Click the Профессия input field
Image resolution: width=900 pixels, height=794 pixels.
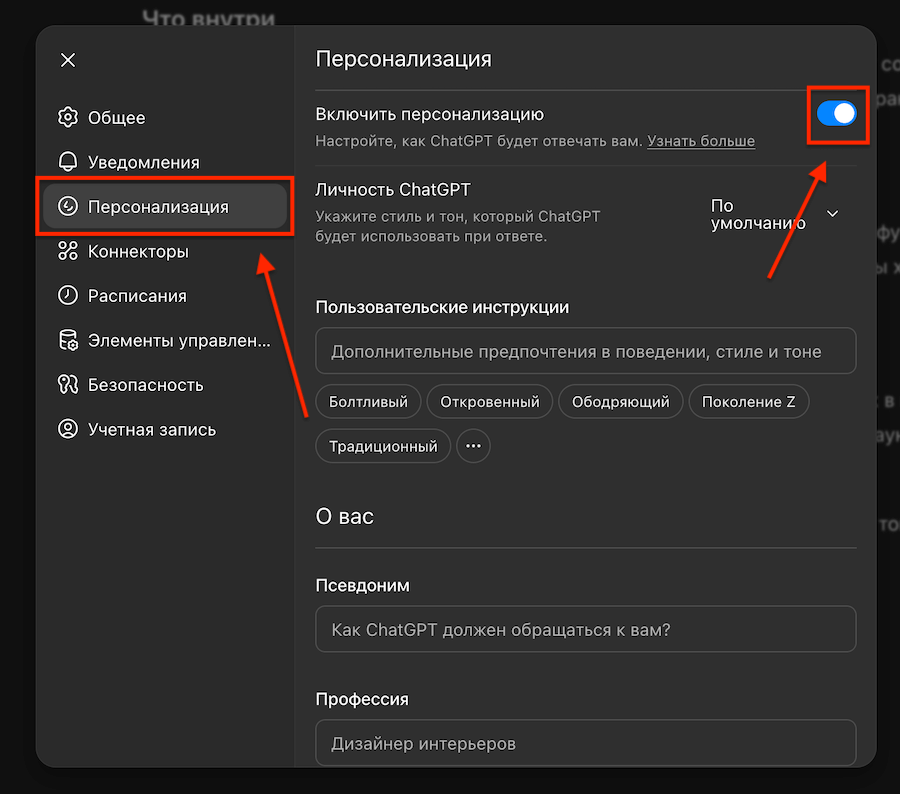point(585,743)
